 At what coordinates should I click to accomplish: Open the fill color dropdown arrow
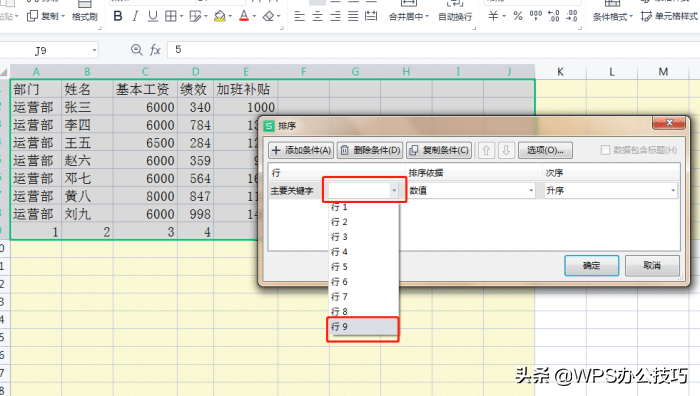coord(230,17)
